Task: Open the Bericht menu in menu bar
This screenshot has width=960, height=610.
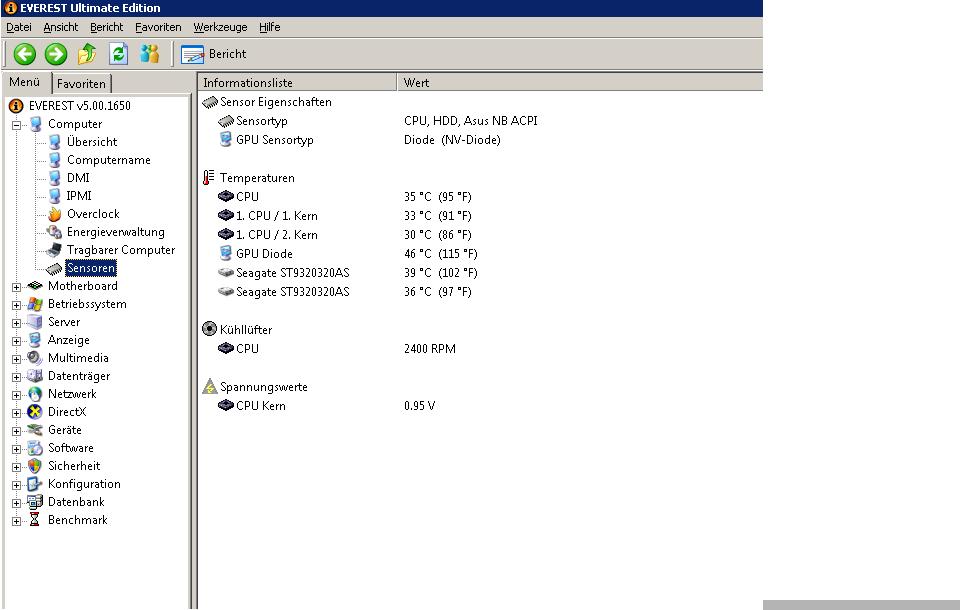Action: (x=107, y=27)
